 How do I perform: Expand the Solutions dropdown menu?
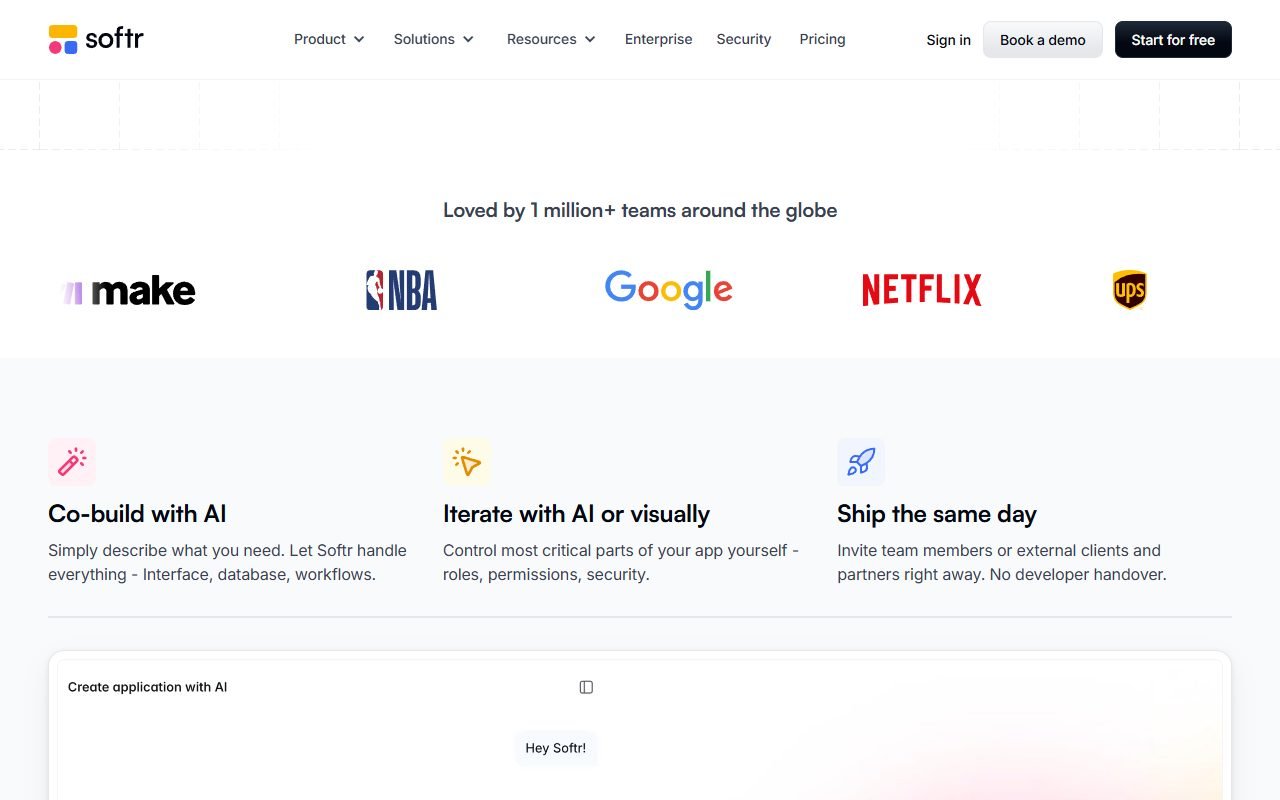tap(434, 39)
